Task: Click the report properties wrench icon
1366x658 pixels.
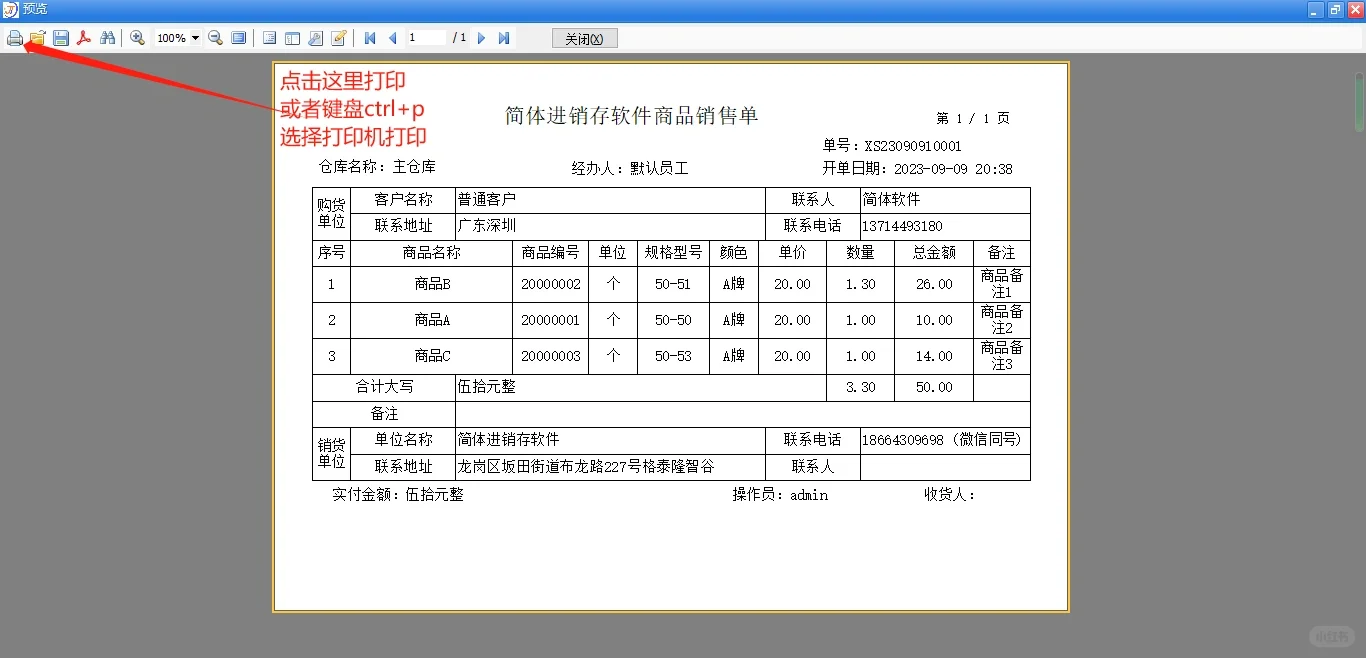Action: point(315,38)
